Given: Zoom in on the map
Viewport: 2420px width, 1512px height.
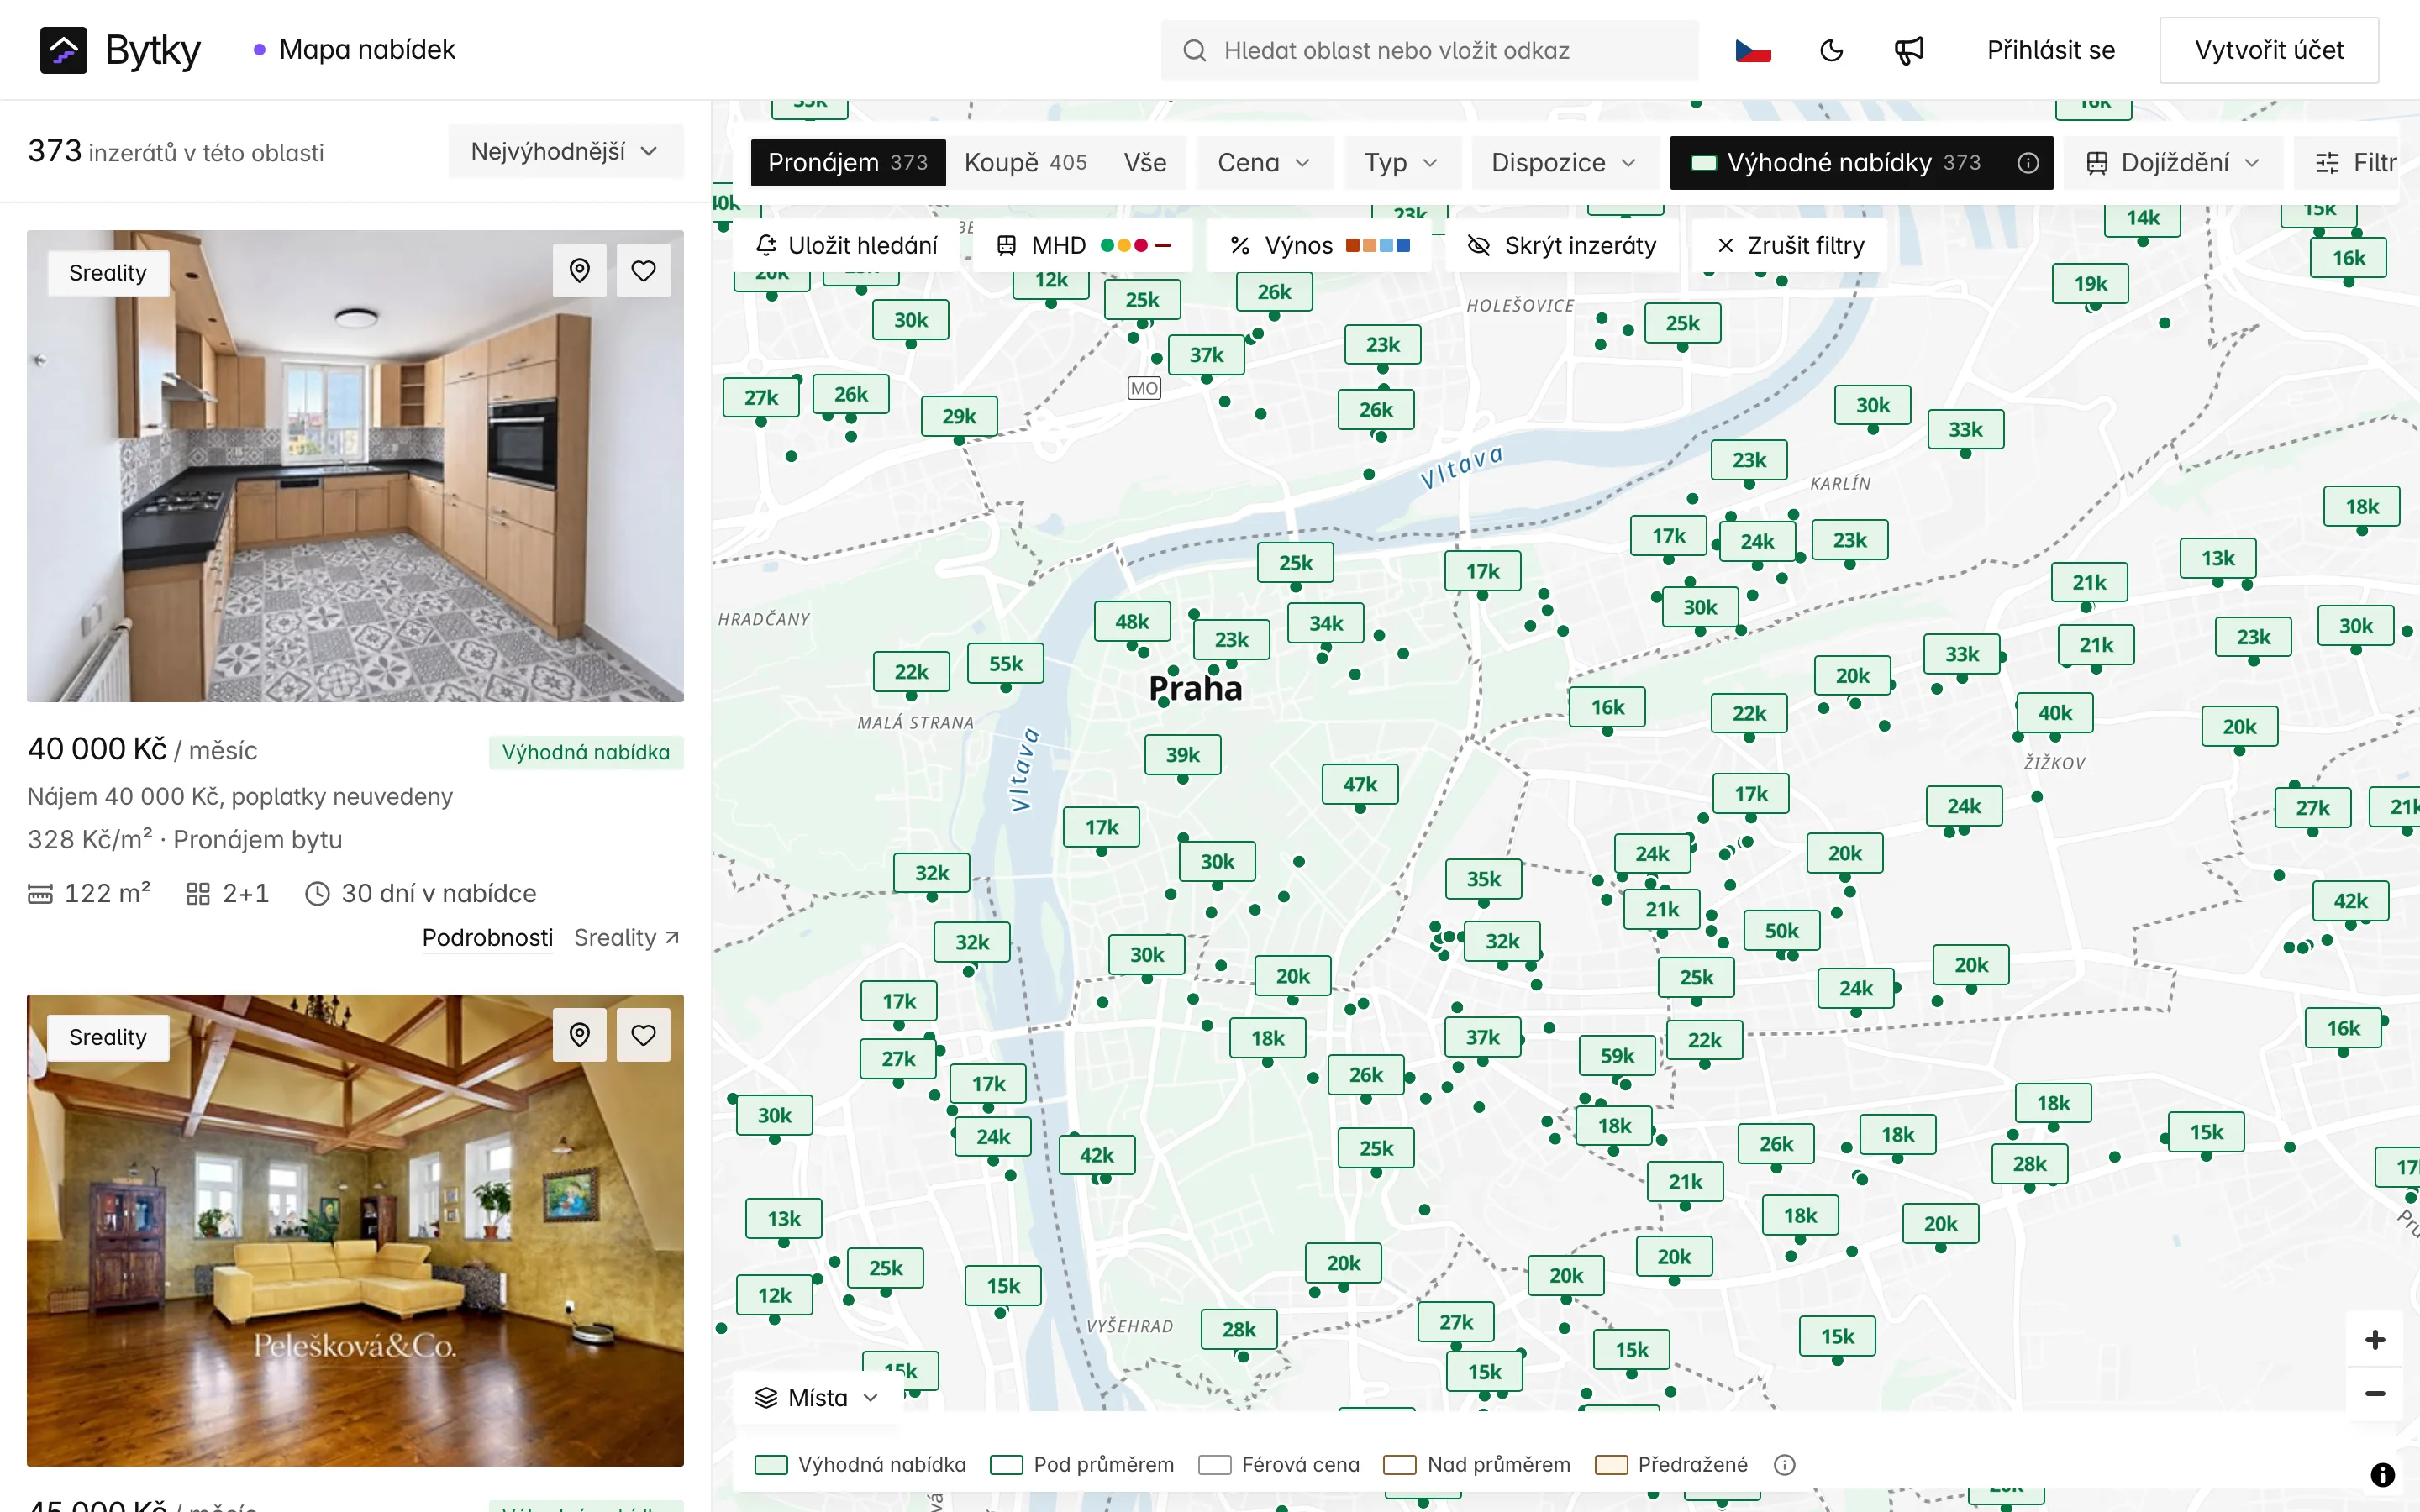Looking at the screenshot, I should point(2375,1340).
